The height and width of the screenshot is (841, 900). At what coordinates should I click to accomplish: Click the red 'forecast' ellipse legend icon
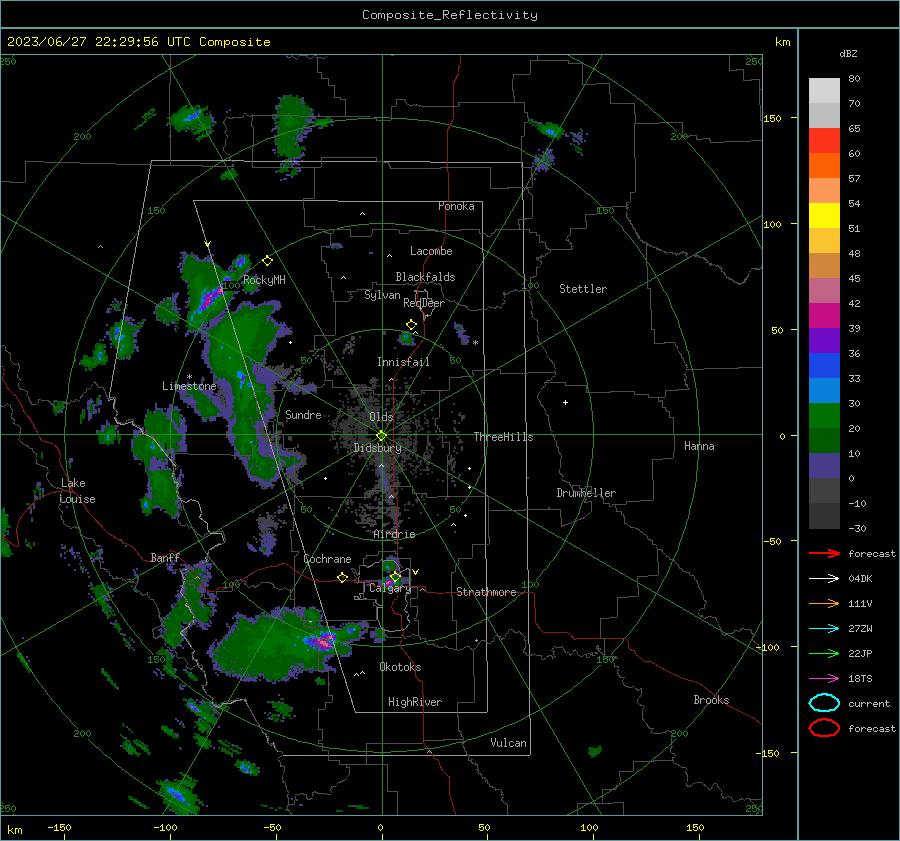(824, 728)
